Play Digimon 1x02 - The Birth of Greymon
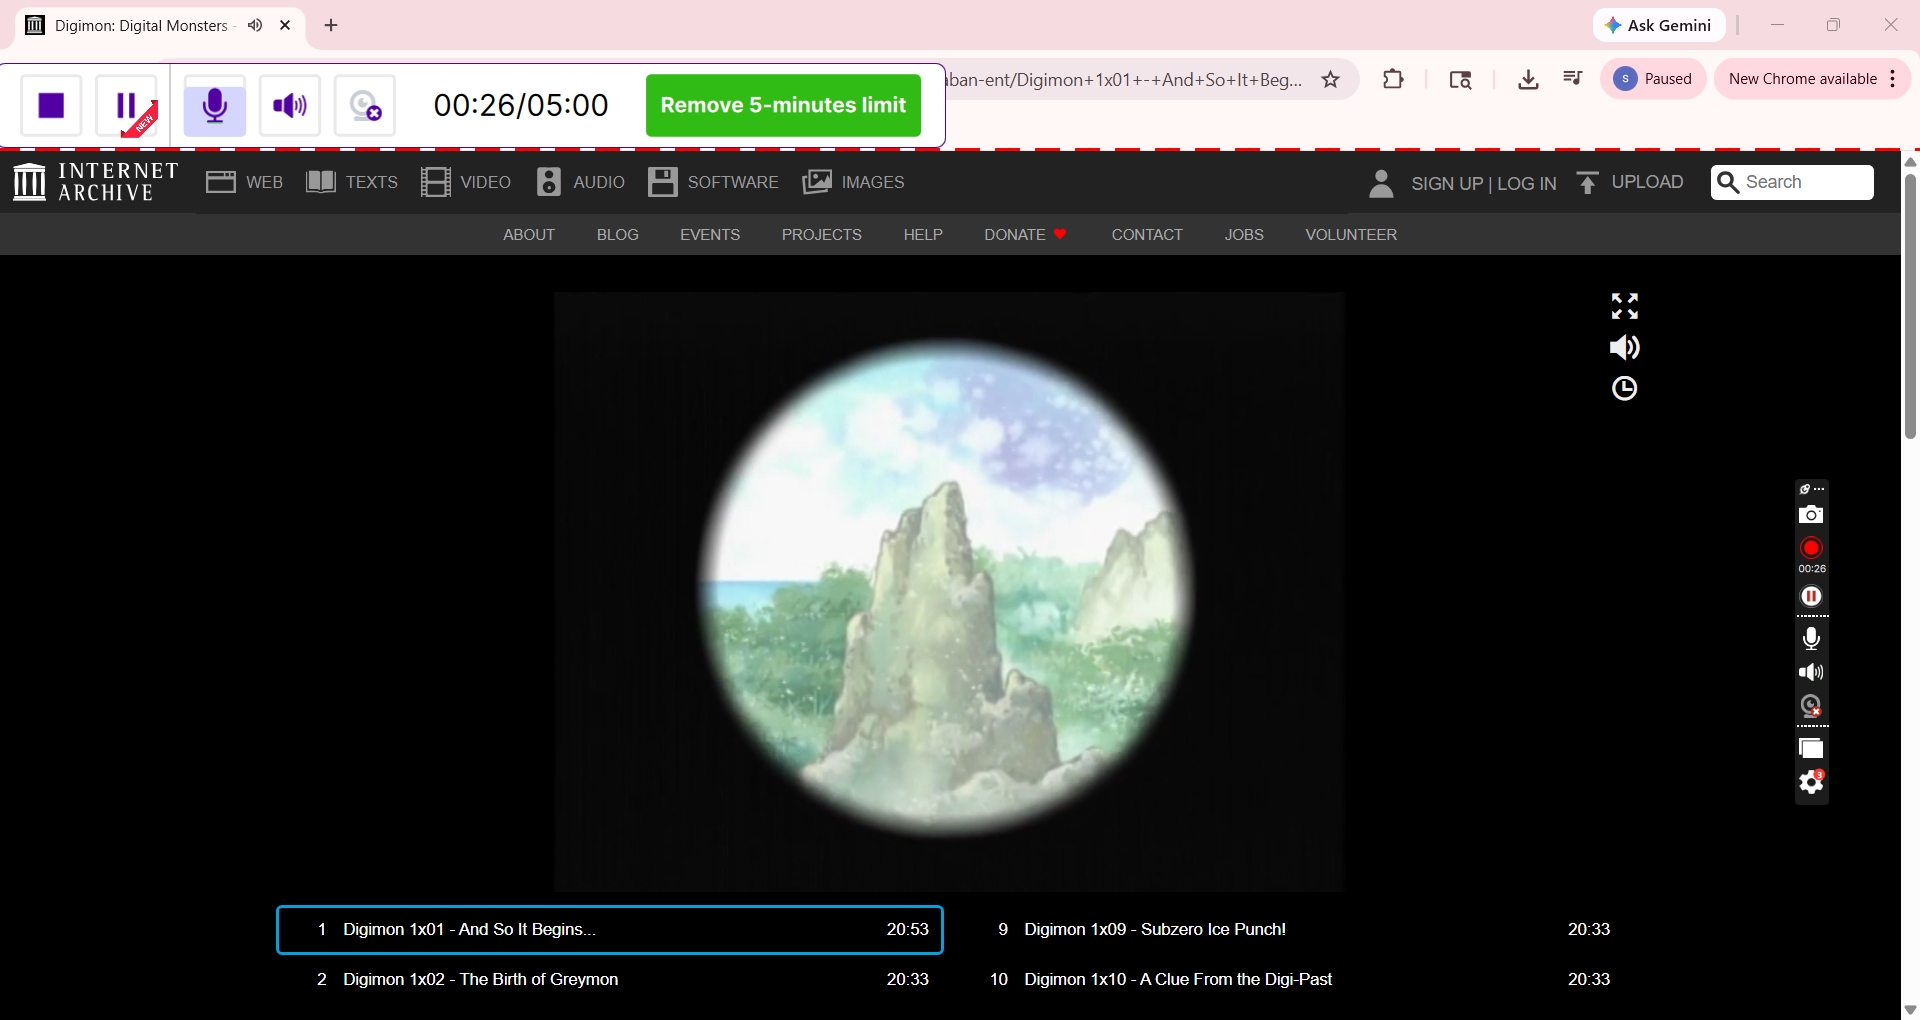This screenshot has width=1920, height=1020. (480, 979)
